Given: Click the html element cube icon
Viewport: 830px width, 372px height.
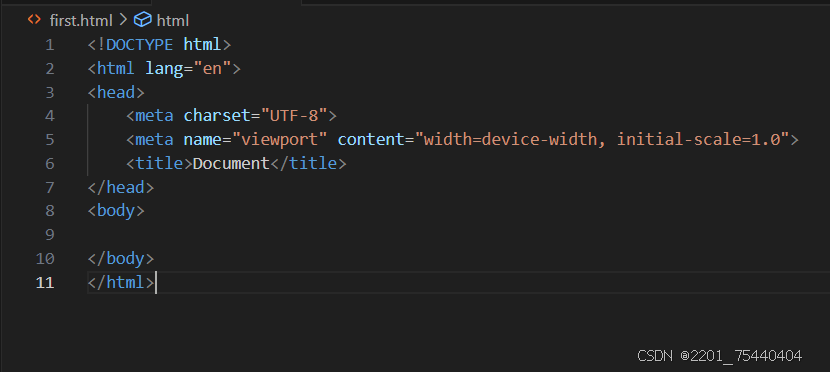Looking at the screenshot, I should [142, 20].
